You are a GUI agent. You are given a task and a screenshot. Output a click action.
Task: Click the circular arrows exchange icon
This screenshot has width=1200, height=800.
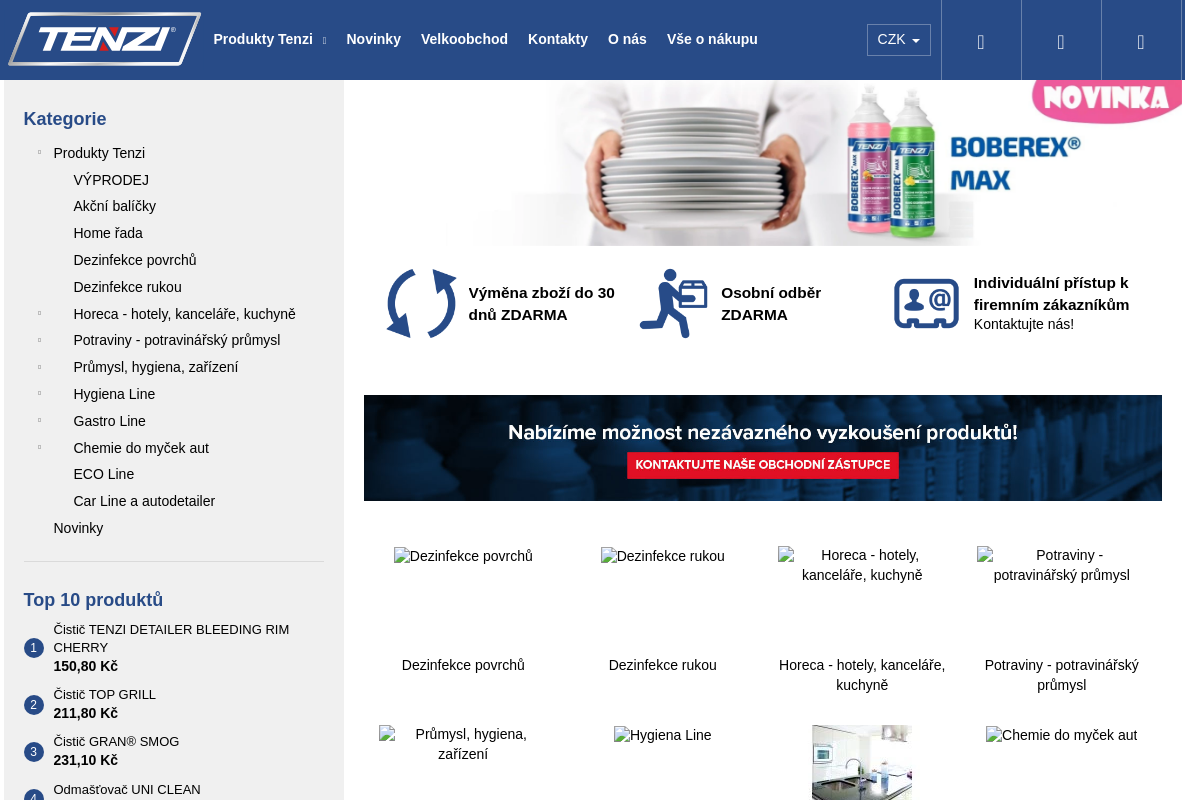click(x=421, y=303)
